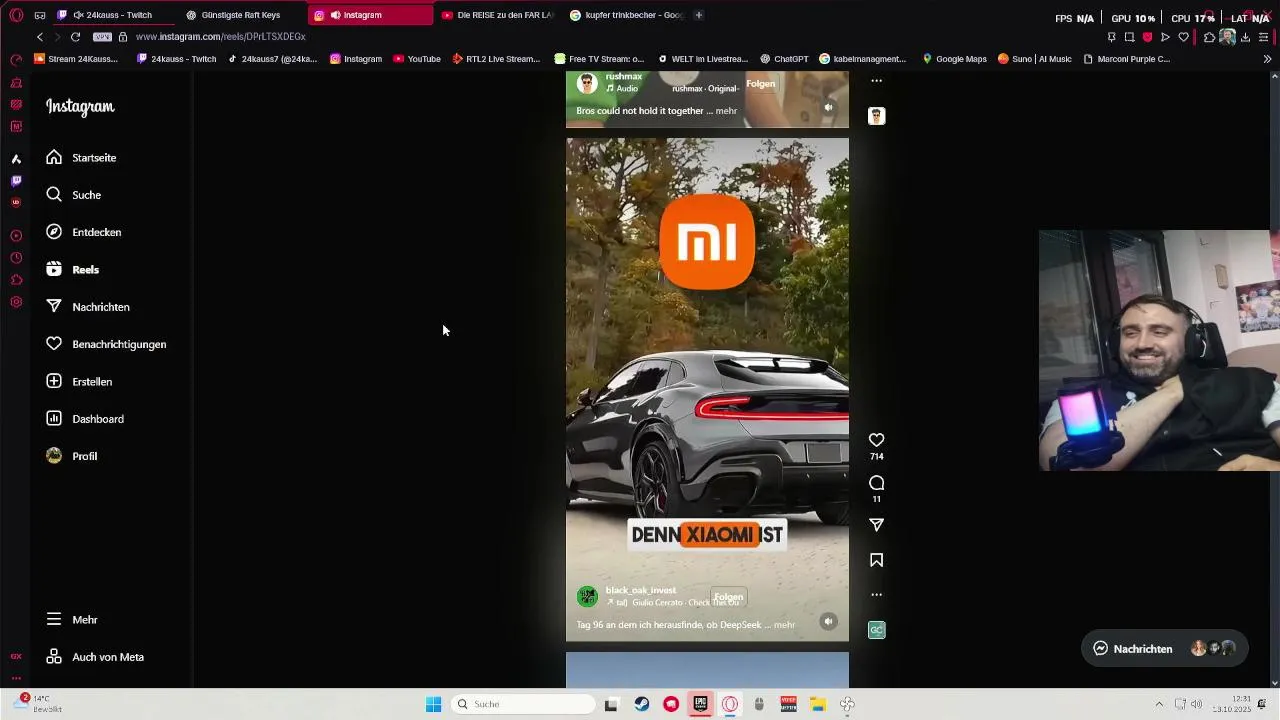Click Erstellen to create a post
Screen dimensions: 1280x720
click(x=79, y=382)
